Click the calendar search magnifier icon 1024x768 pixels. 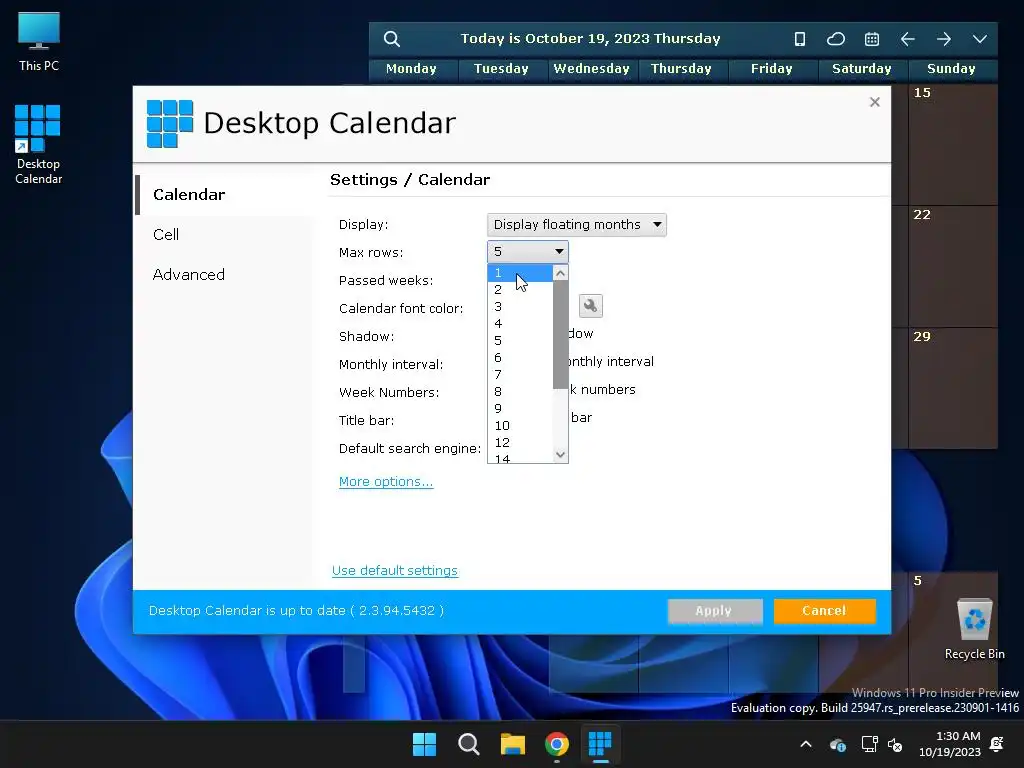pyautogui.click(x=391, y=39)
